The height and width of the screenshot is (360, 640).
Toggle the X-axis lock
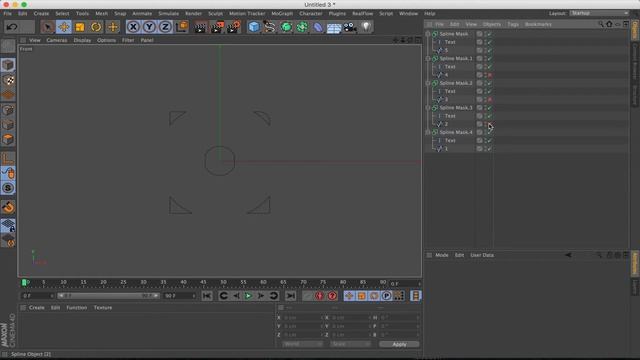[133, 27]
